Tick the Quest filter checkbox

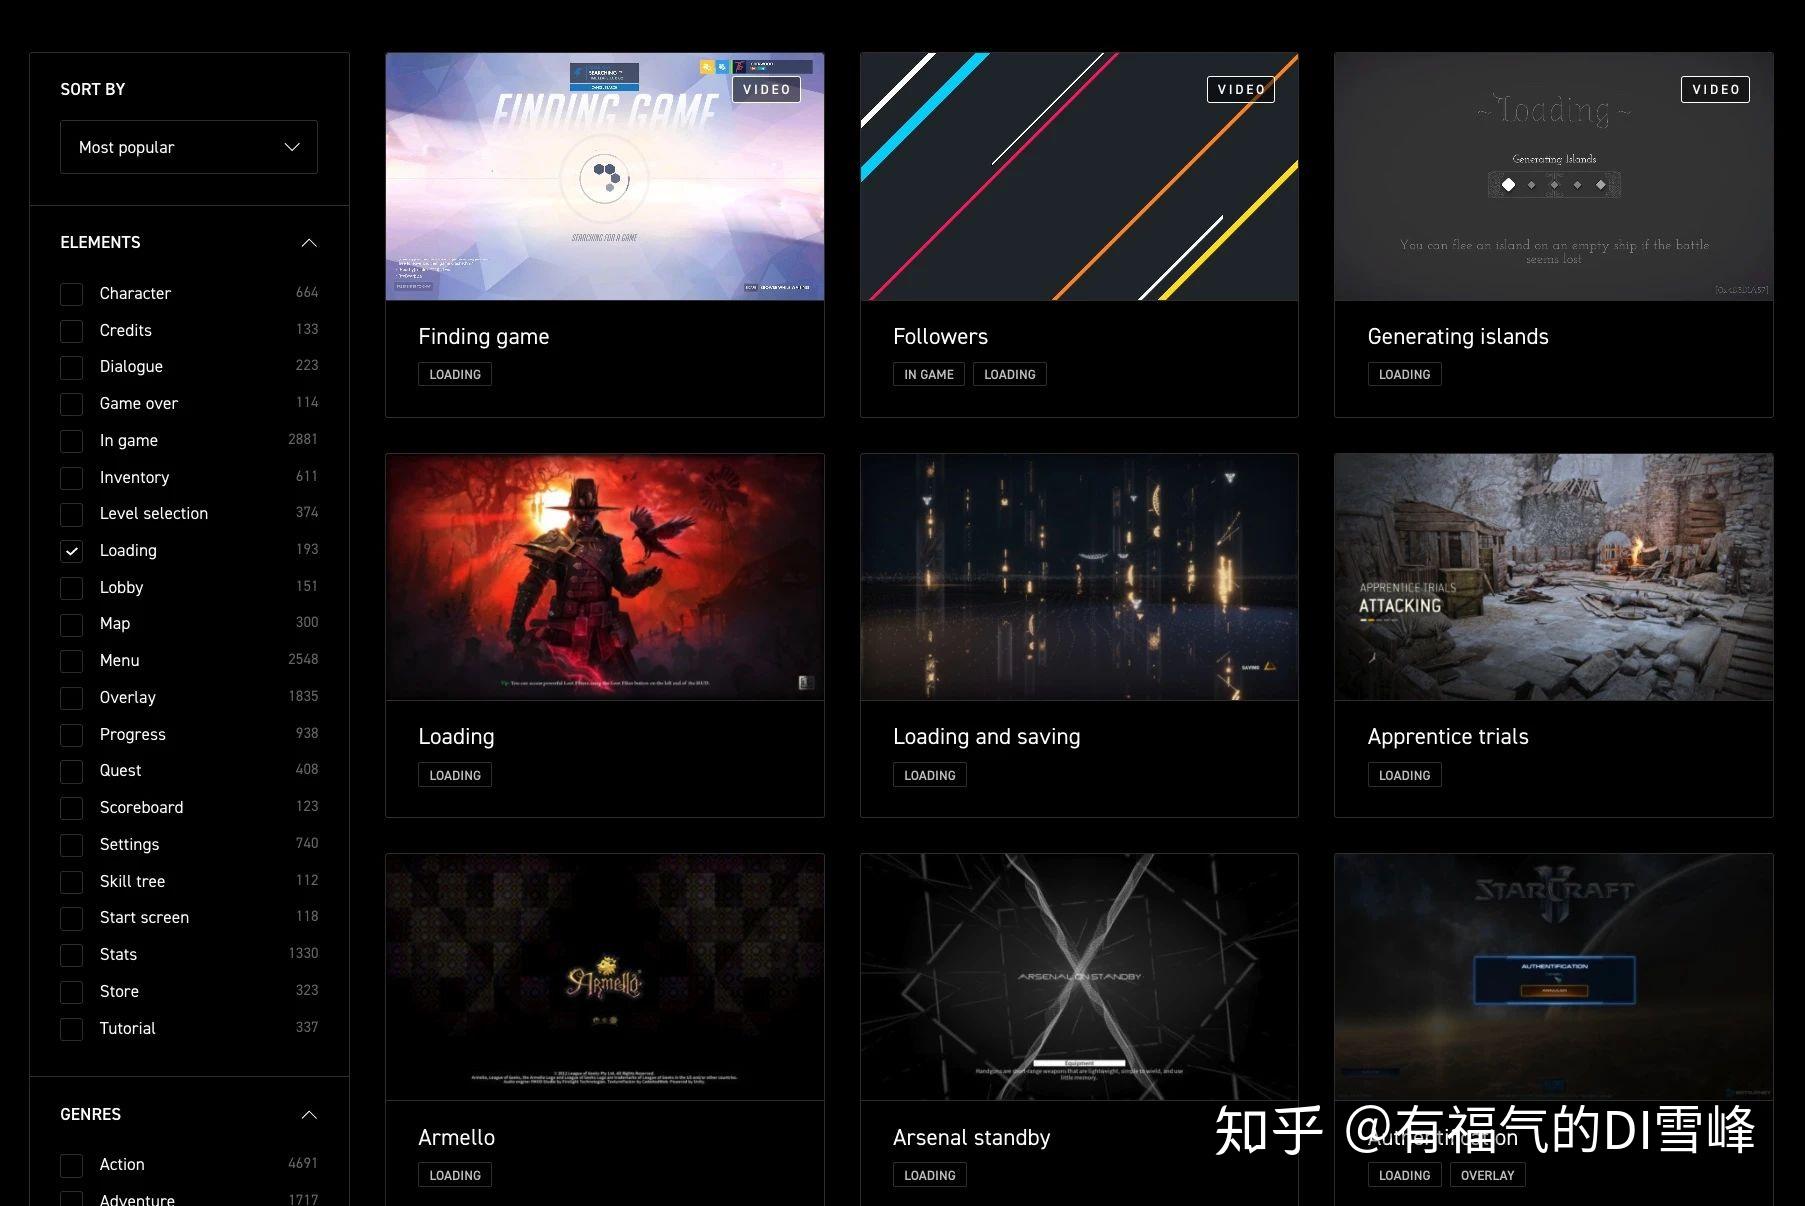point(71,771)
